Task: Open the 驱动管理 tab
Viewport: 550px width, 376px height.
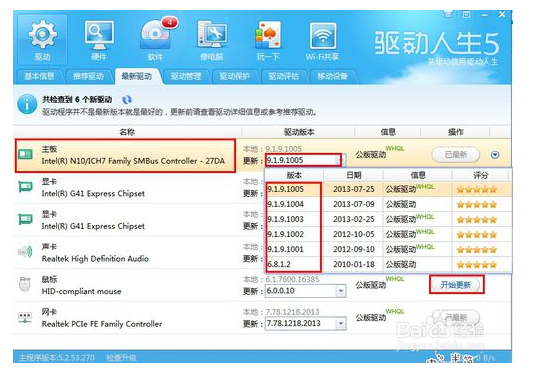Action: click(x=186, y=76)
